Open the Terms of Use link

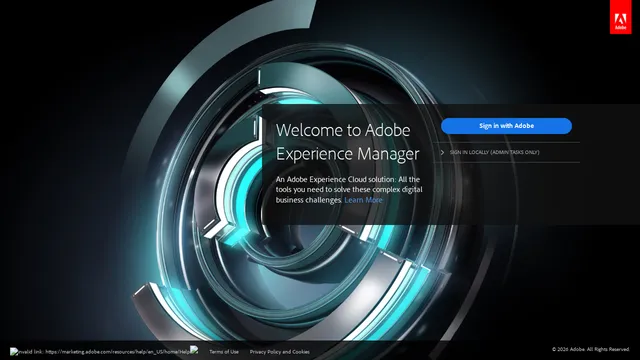pyautogui.click(x=224, y=352)
